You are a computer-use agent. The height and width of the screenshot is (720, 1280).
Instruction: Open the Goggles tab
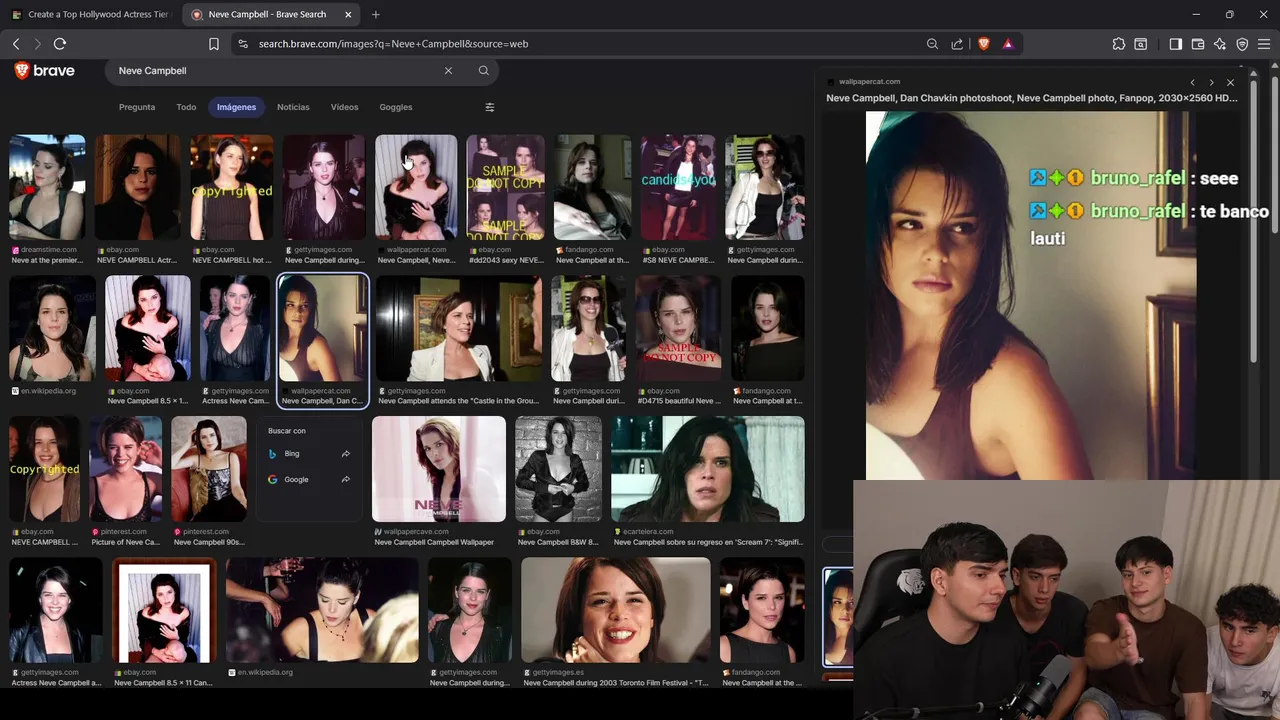(x=396, y=107)
